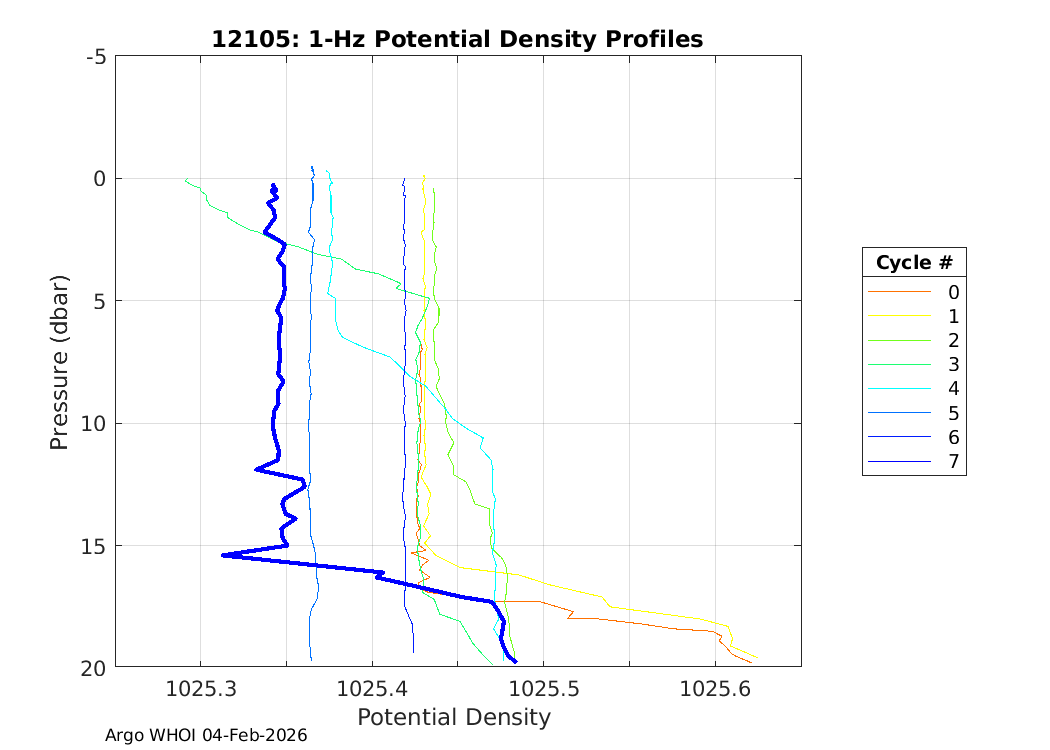Select legend entry for cycle 2
The image size is (1050, 750).
tap(914, 340)
